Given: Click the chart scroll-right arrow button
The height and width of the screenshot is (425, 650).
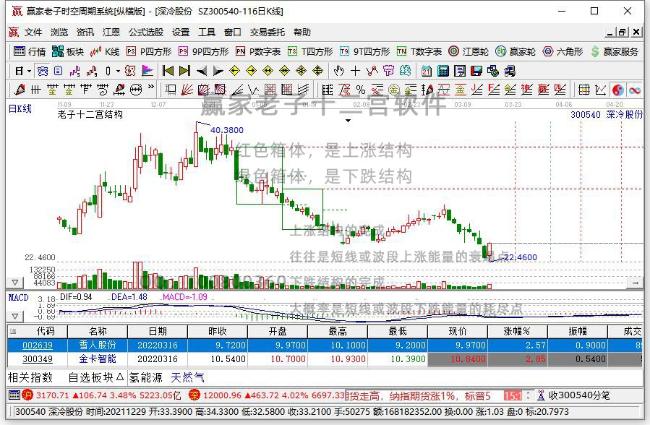Looking at the screenshot, I should click(635, 283).
